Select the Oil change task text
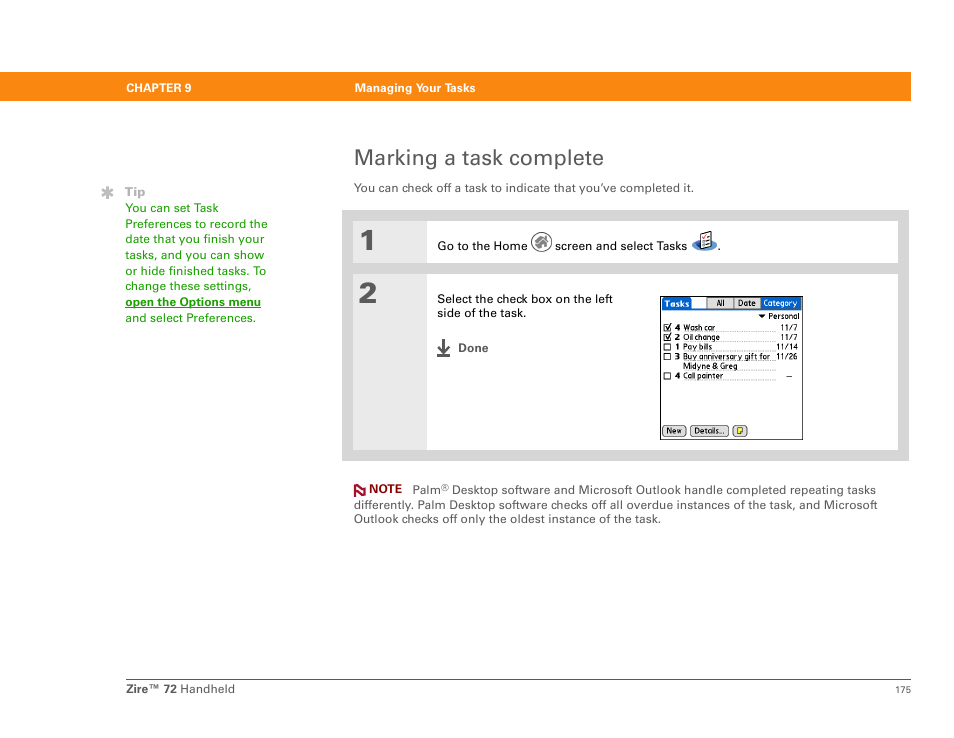The width and height of the screenshot is (954, 738). [702, 337]
